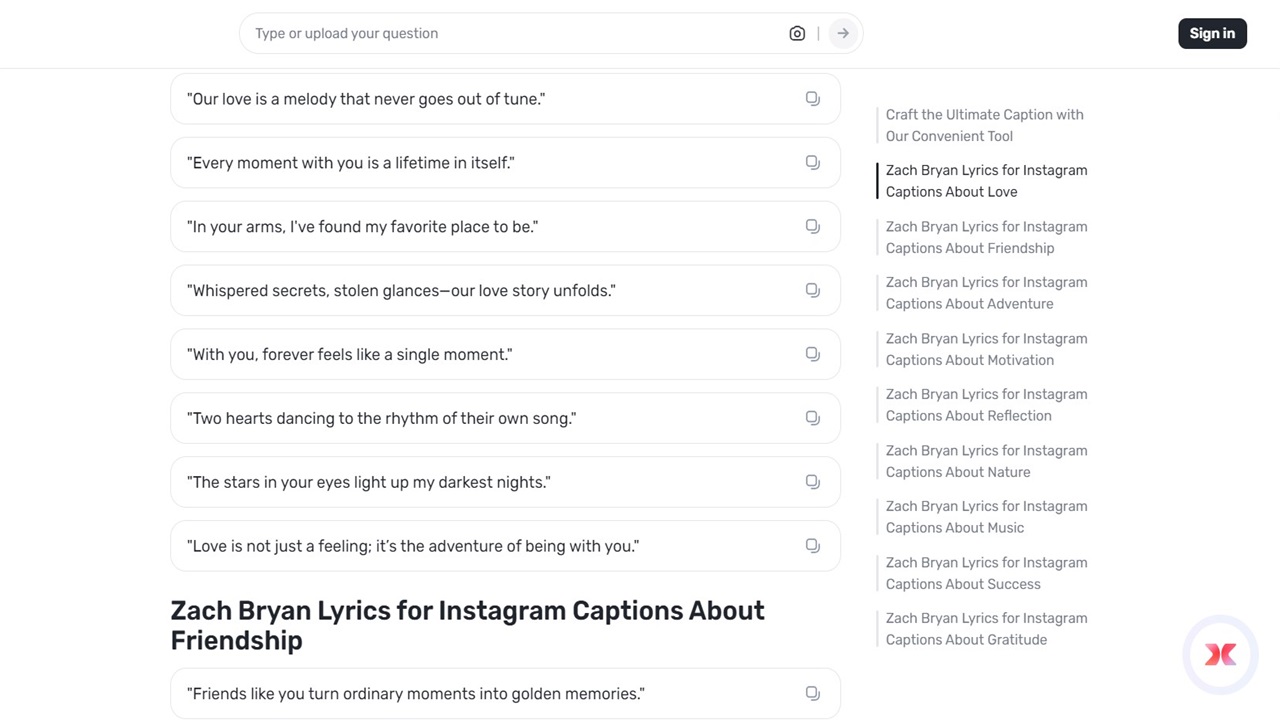Viewport: 1280px width, 720px height.
Task: Copy the "Friends like you" caption
Action: click(x=813, y=694)
